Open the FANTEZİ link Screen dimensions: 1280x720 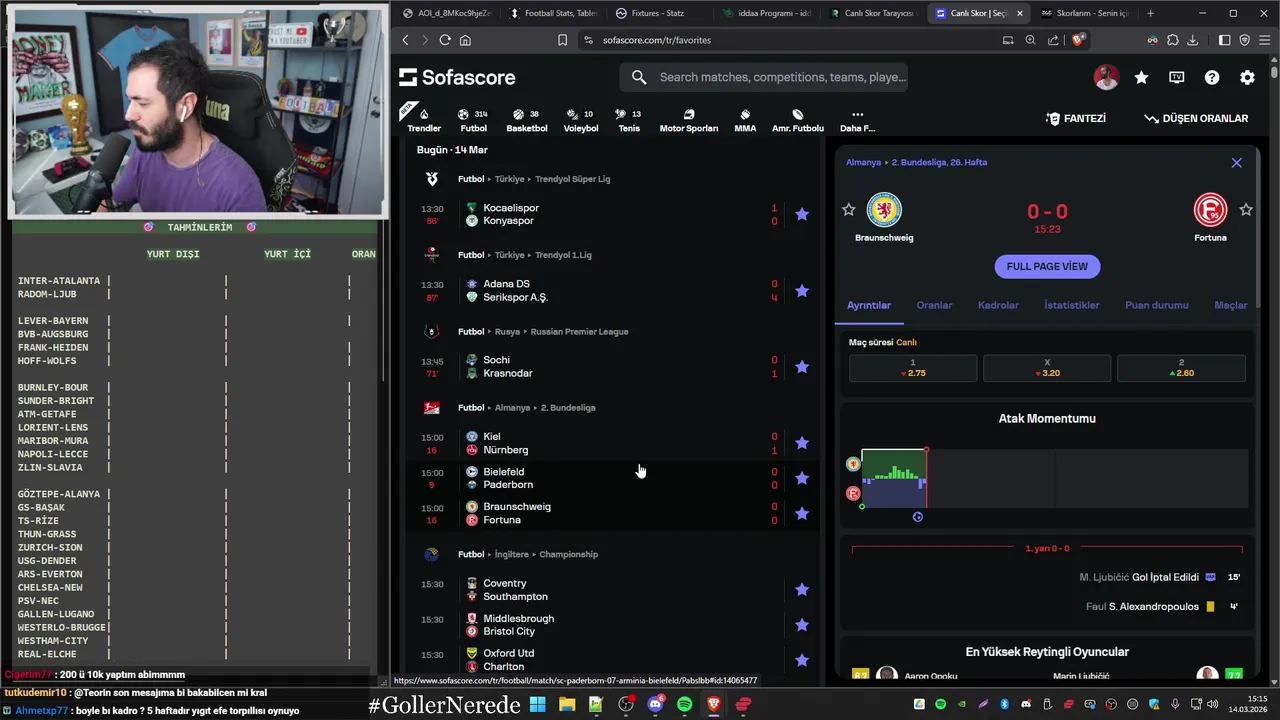pyautogui.click(x=1076, y=118)
